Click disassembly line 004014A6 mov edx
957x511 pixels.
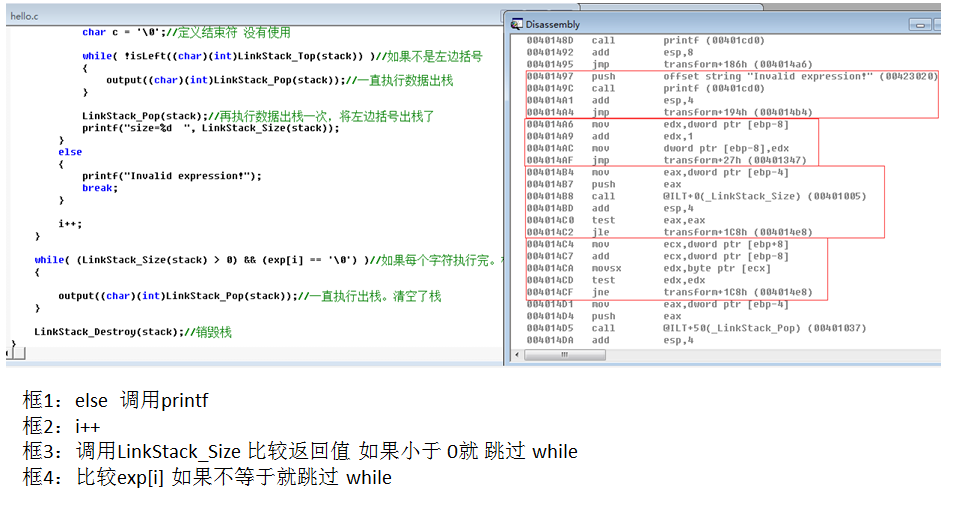click(x=657, y=125)
